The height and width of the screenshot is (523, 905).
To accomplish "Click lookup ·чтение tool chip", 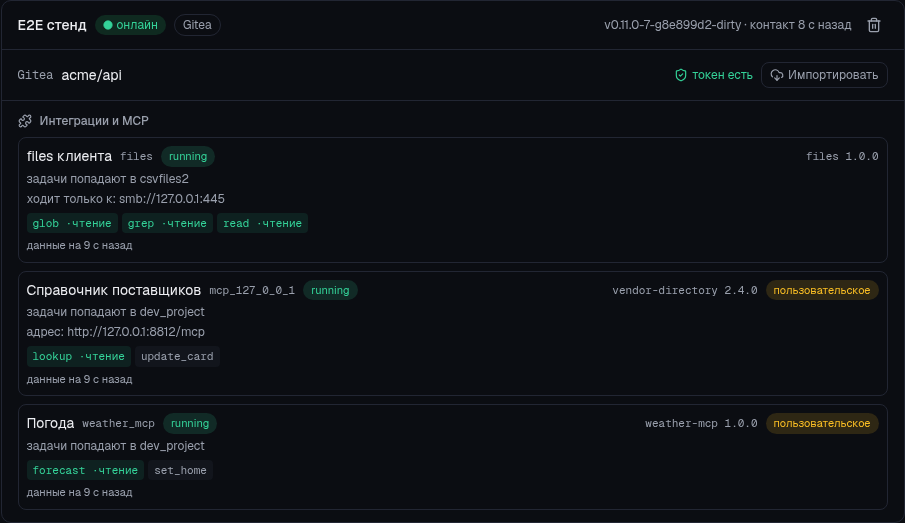I will 78,356.
